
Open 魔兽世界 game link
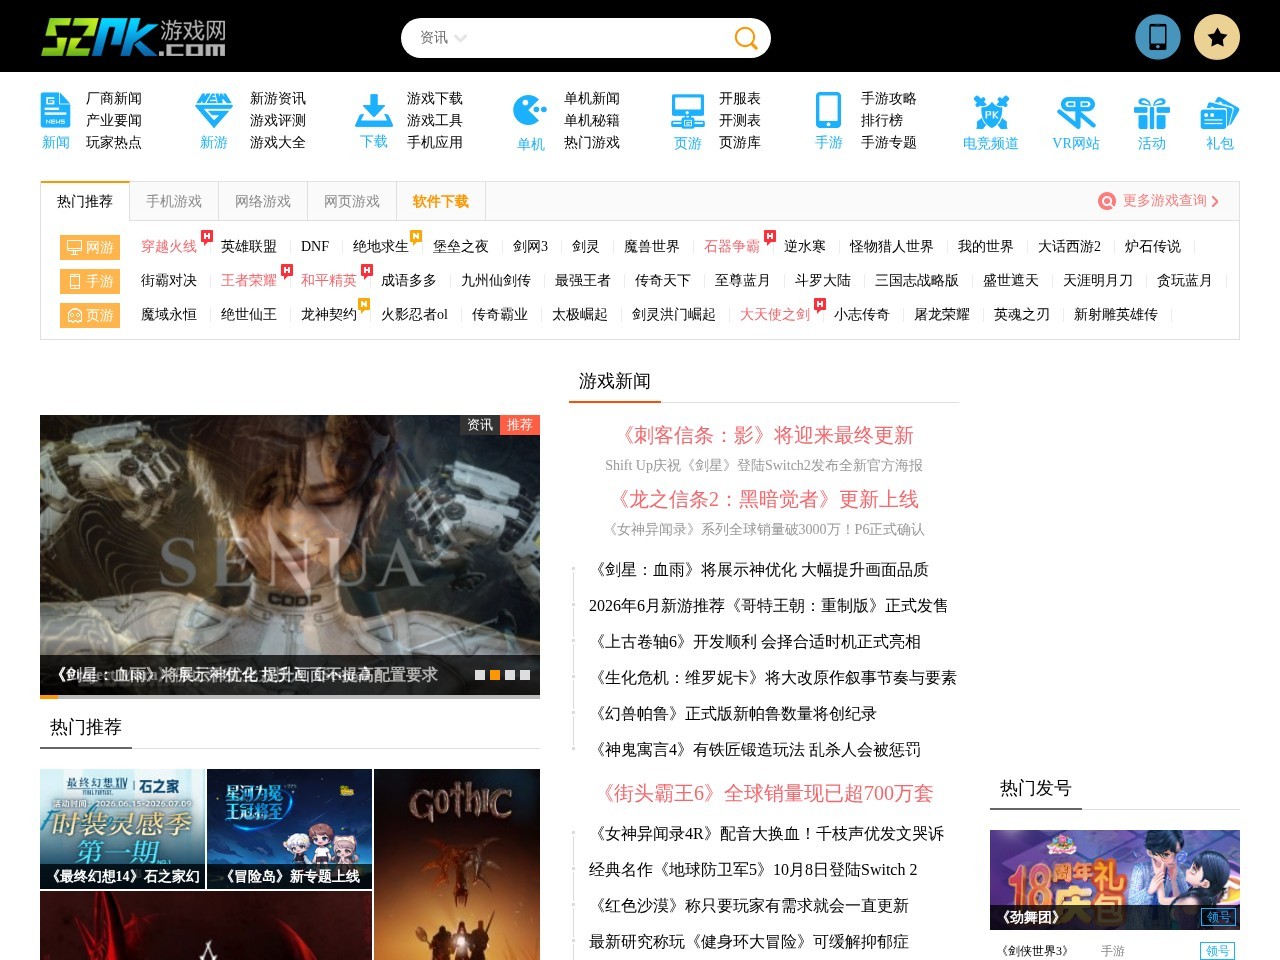coord(652,246)
